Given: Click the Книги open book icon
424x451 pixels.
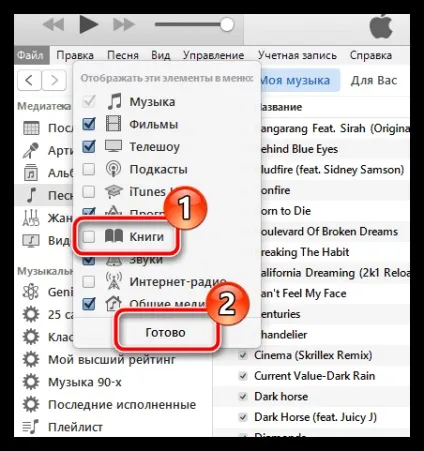Looking at the screenshot, I should [x=114, y=236].
